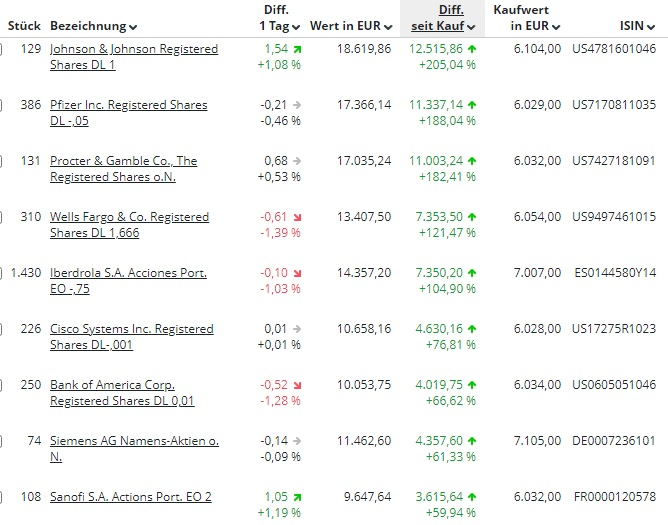Click gray sideways arrow in Siemens row
Image resolution: width=668 pixels, height=525 pixels.
click(296, 441)
